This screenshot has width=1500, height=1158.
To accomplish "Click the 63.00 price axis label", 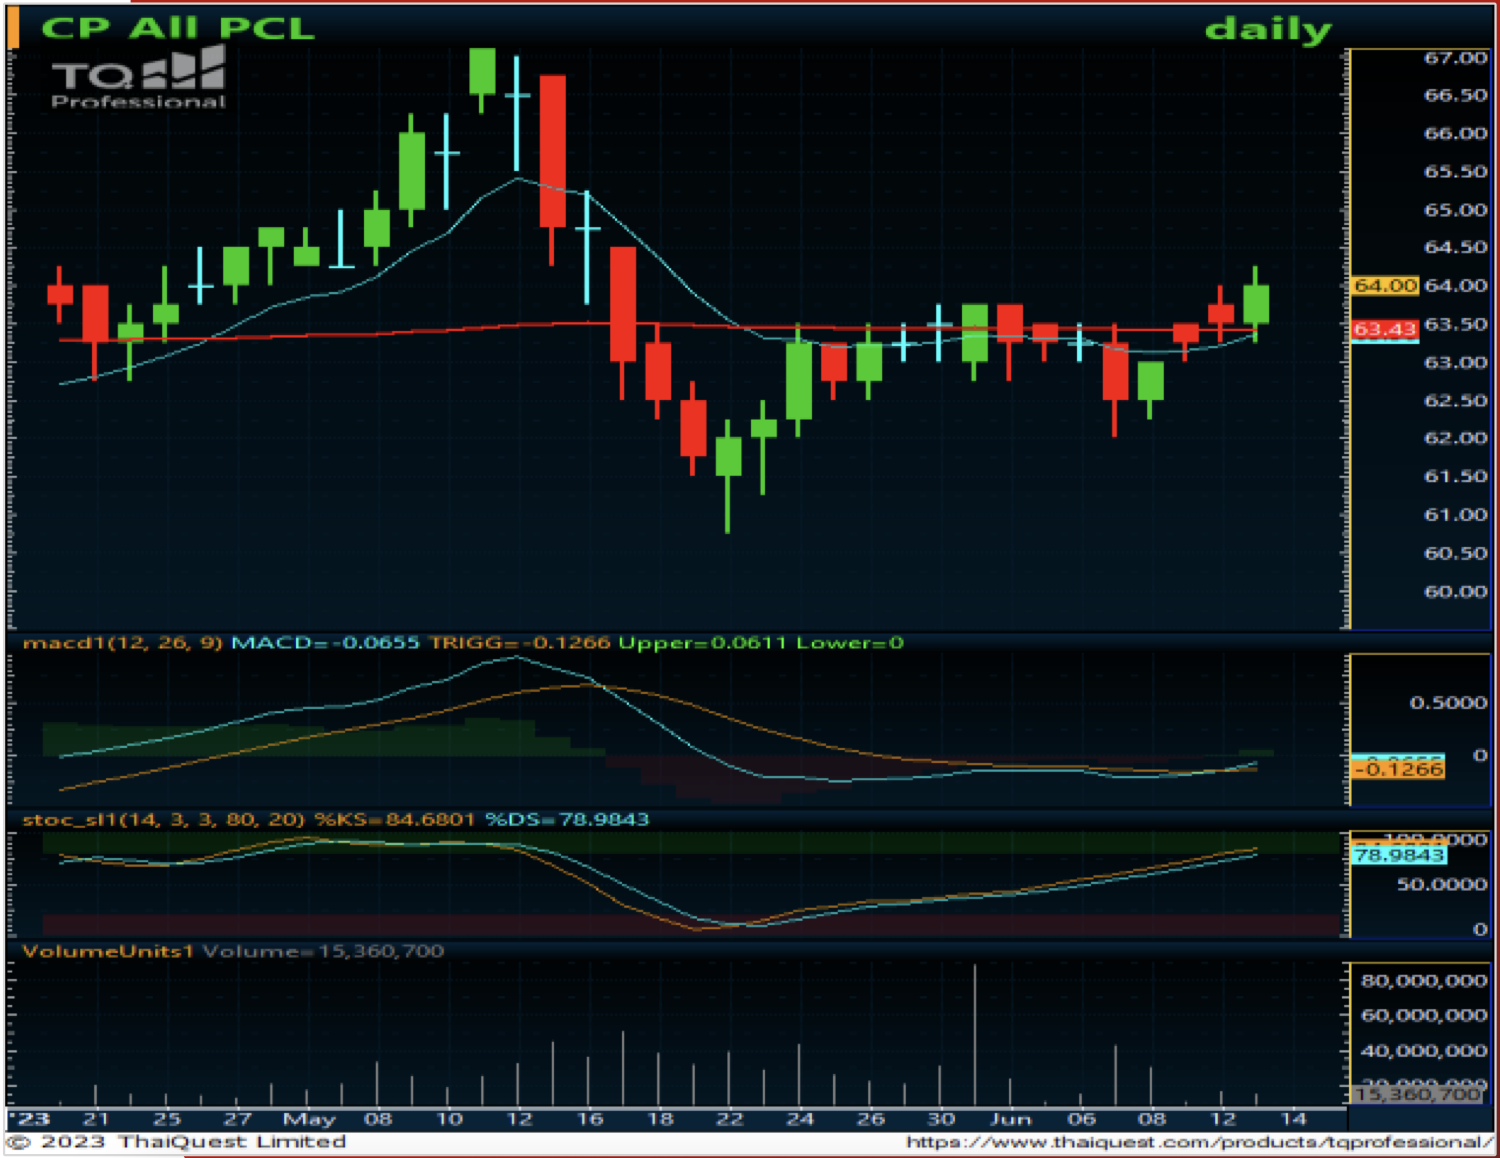I will coord(1455,363).
